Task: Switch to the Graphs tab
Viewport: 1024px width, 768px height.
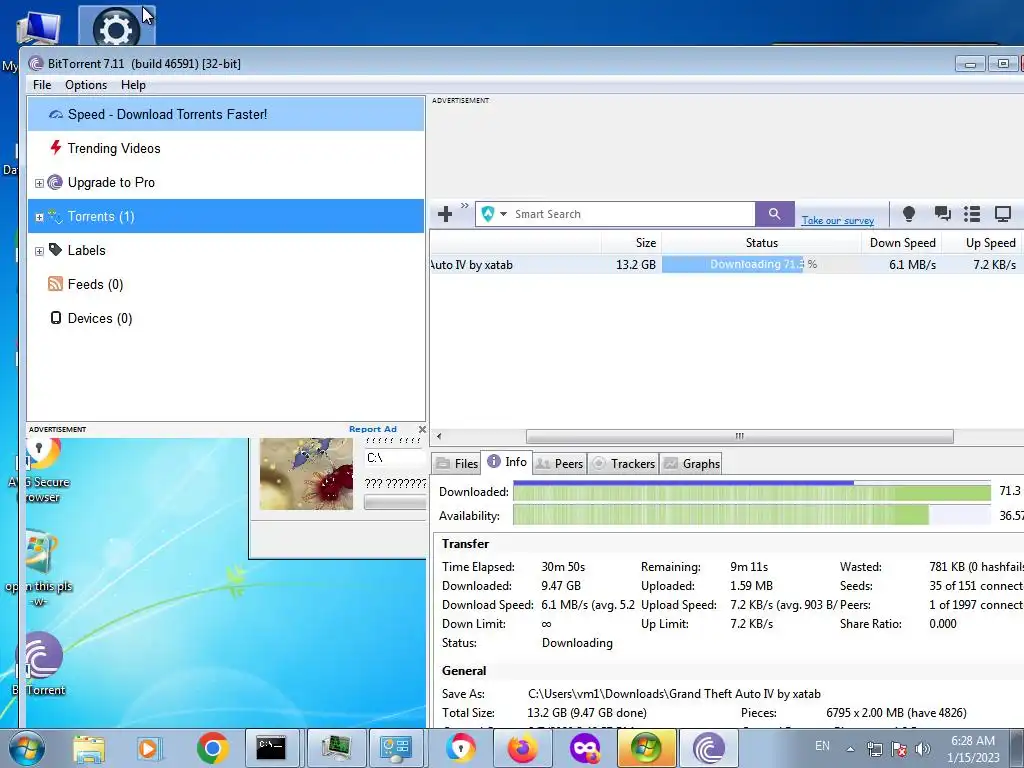Action: [692, 464]
